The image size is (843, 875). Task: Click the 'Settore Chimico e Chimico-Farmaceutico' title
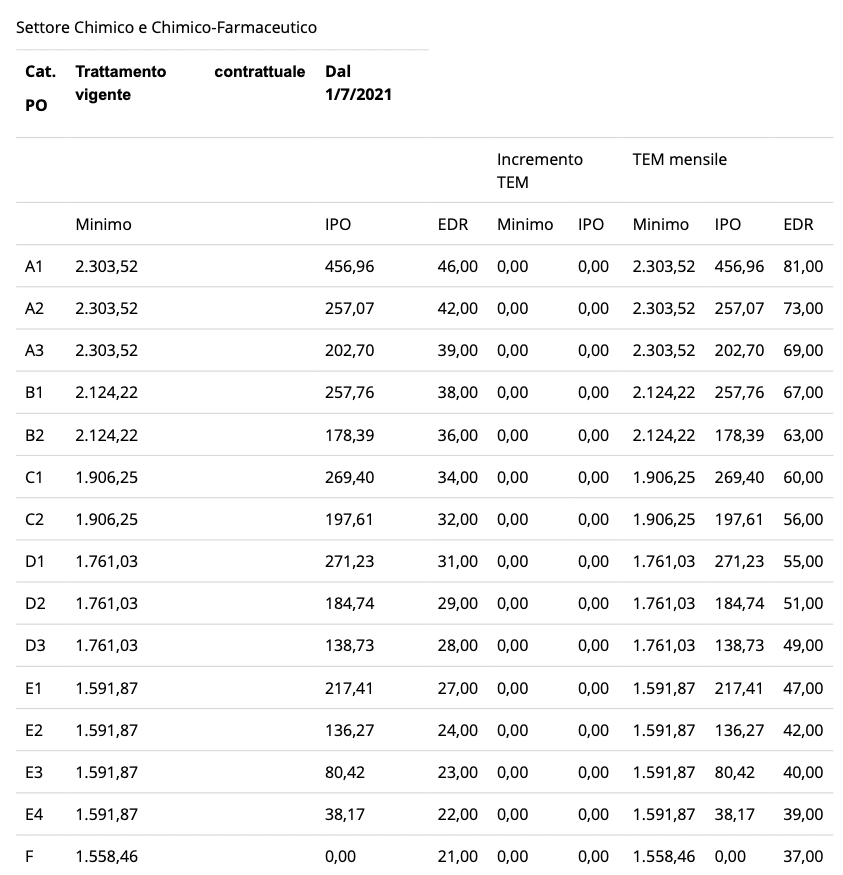[x=166, y=27]
